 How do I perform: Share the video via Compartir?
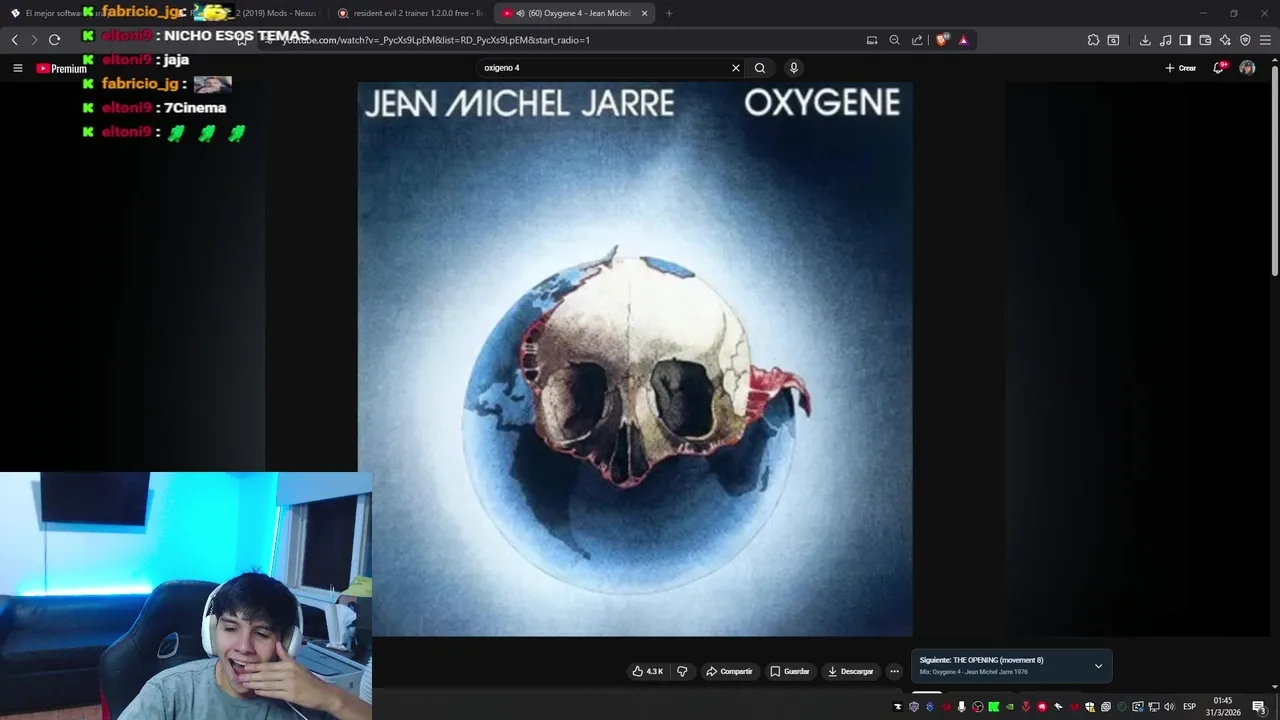tap(729, 671)
